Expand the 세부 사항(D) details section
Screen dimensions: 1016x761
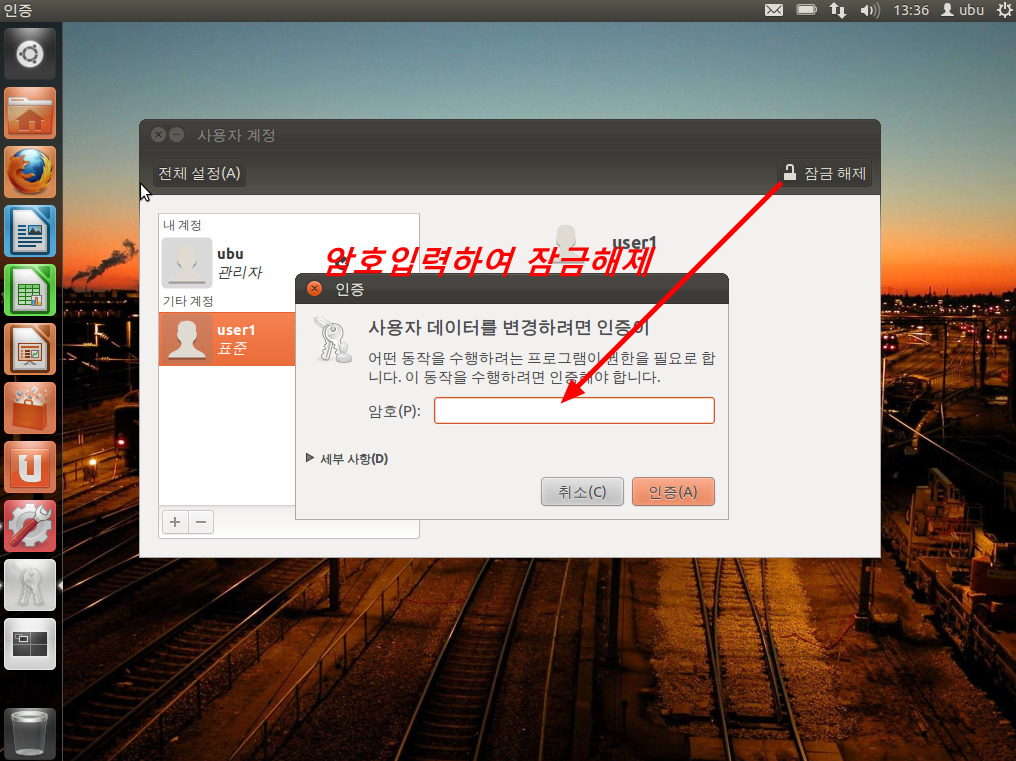point(346,459)
